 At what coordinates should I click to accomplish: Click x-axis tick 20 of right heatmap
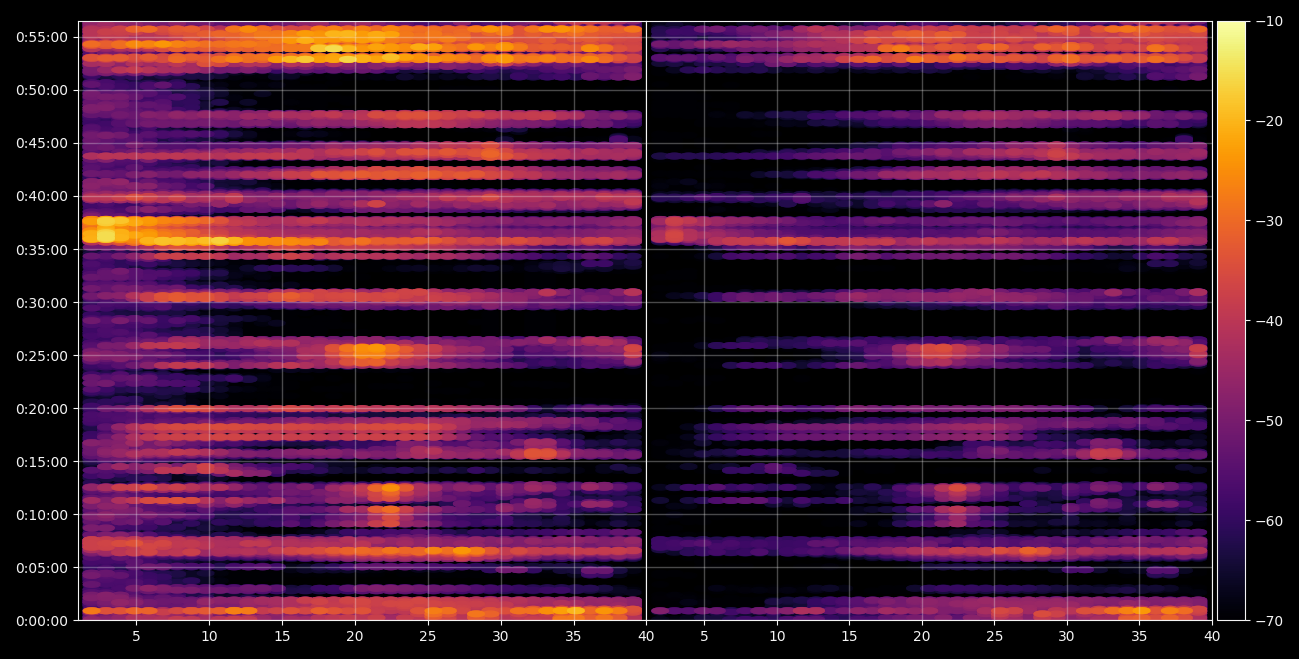922,636
